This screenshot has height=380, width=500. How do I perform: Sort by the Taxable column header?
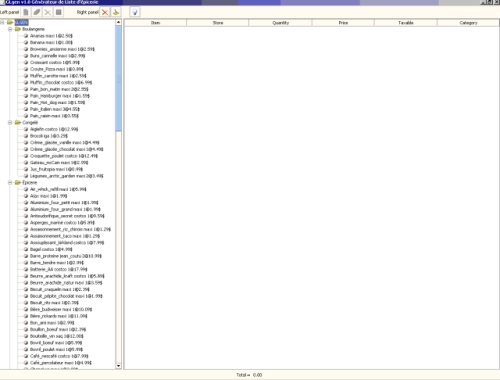coord(406,23)
